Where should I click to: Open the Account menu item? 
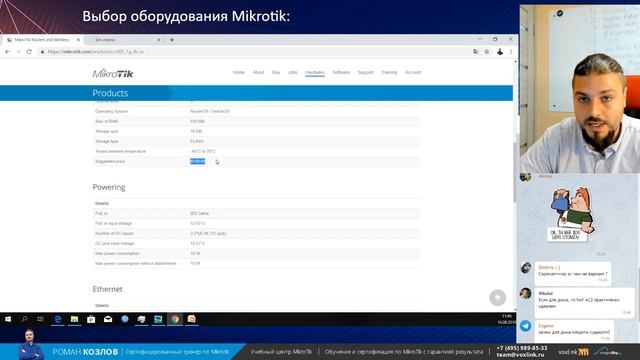(x=413, y=72)
